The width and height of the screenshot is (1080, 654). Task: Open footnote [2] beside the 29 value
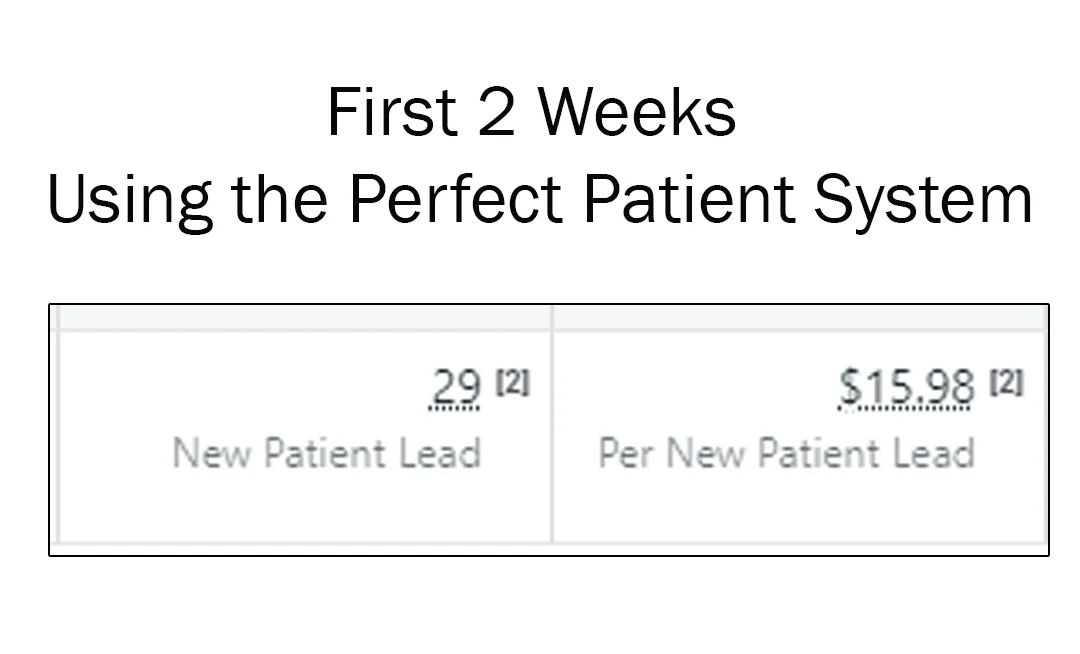click(x=513, y=382)
